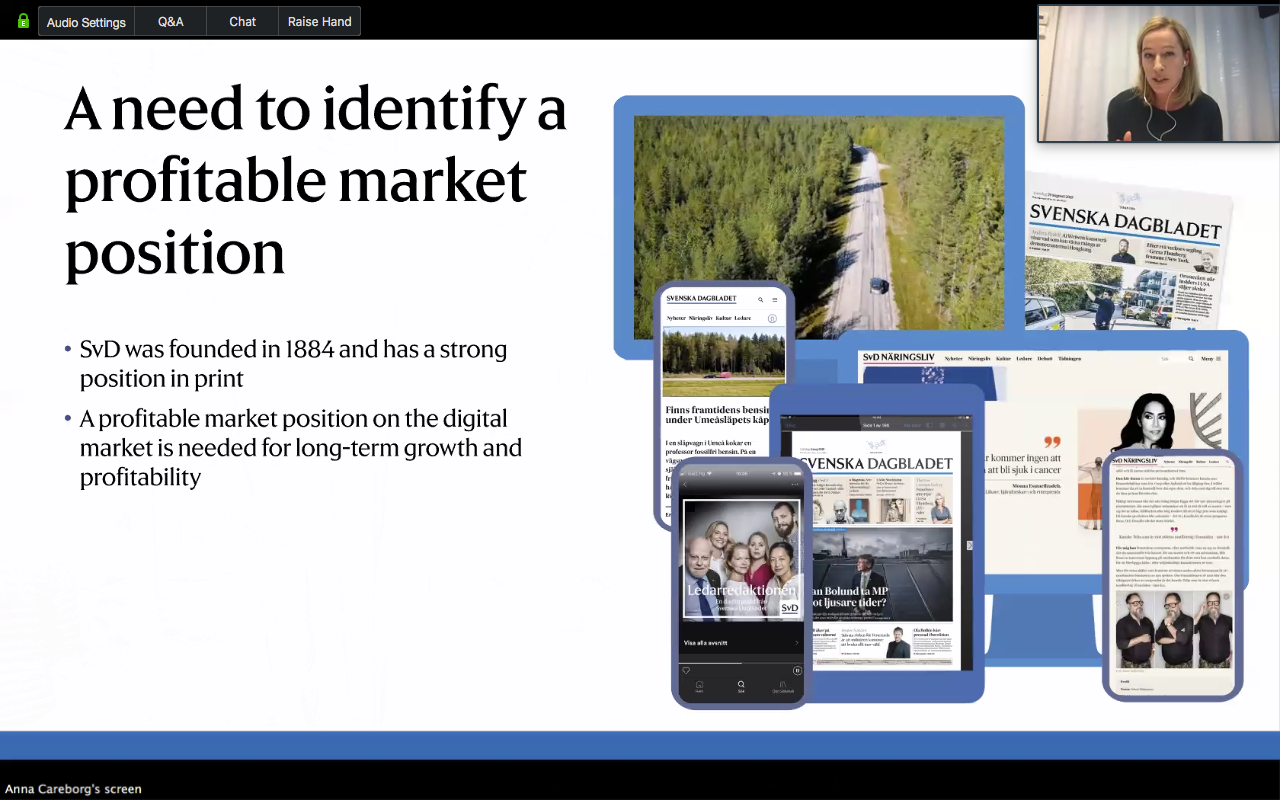Image resolution: width=1280 pixels, height=800 pixels.
Task: Click the green encryption lock icon
Action: (x=23, y=20)
